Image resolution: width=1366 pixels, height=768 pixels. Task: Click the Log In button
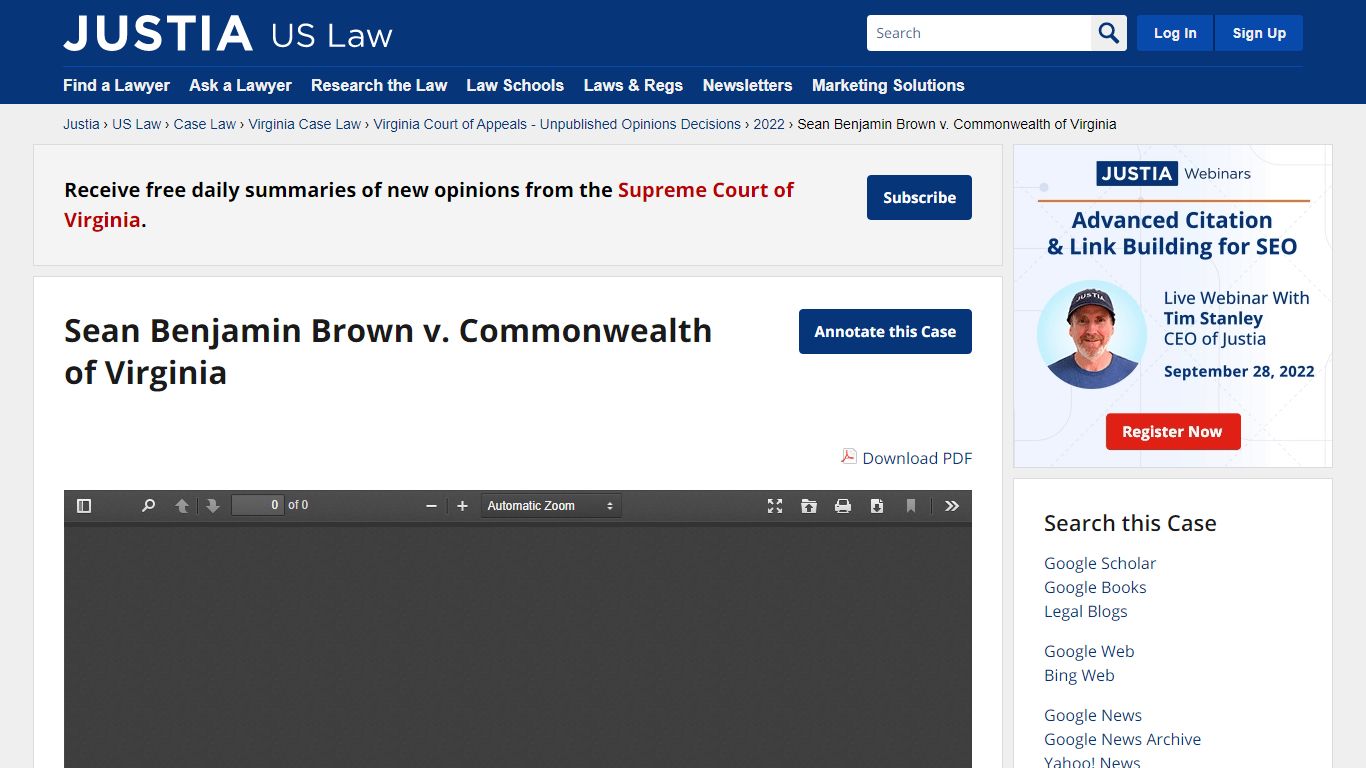point(1175,33)
